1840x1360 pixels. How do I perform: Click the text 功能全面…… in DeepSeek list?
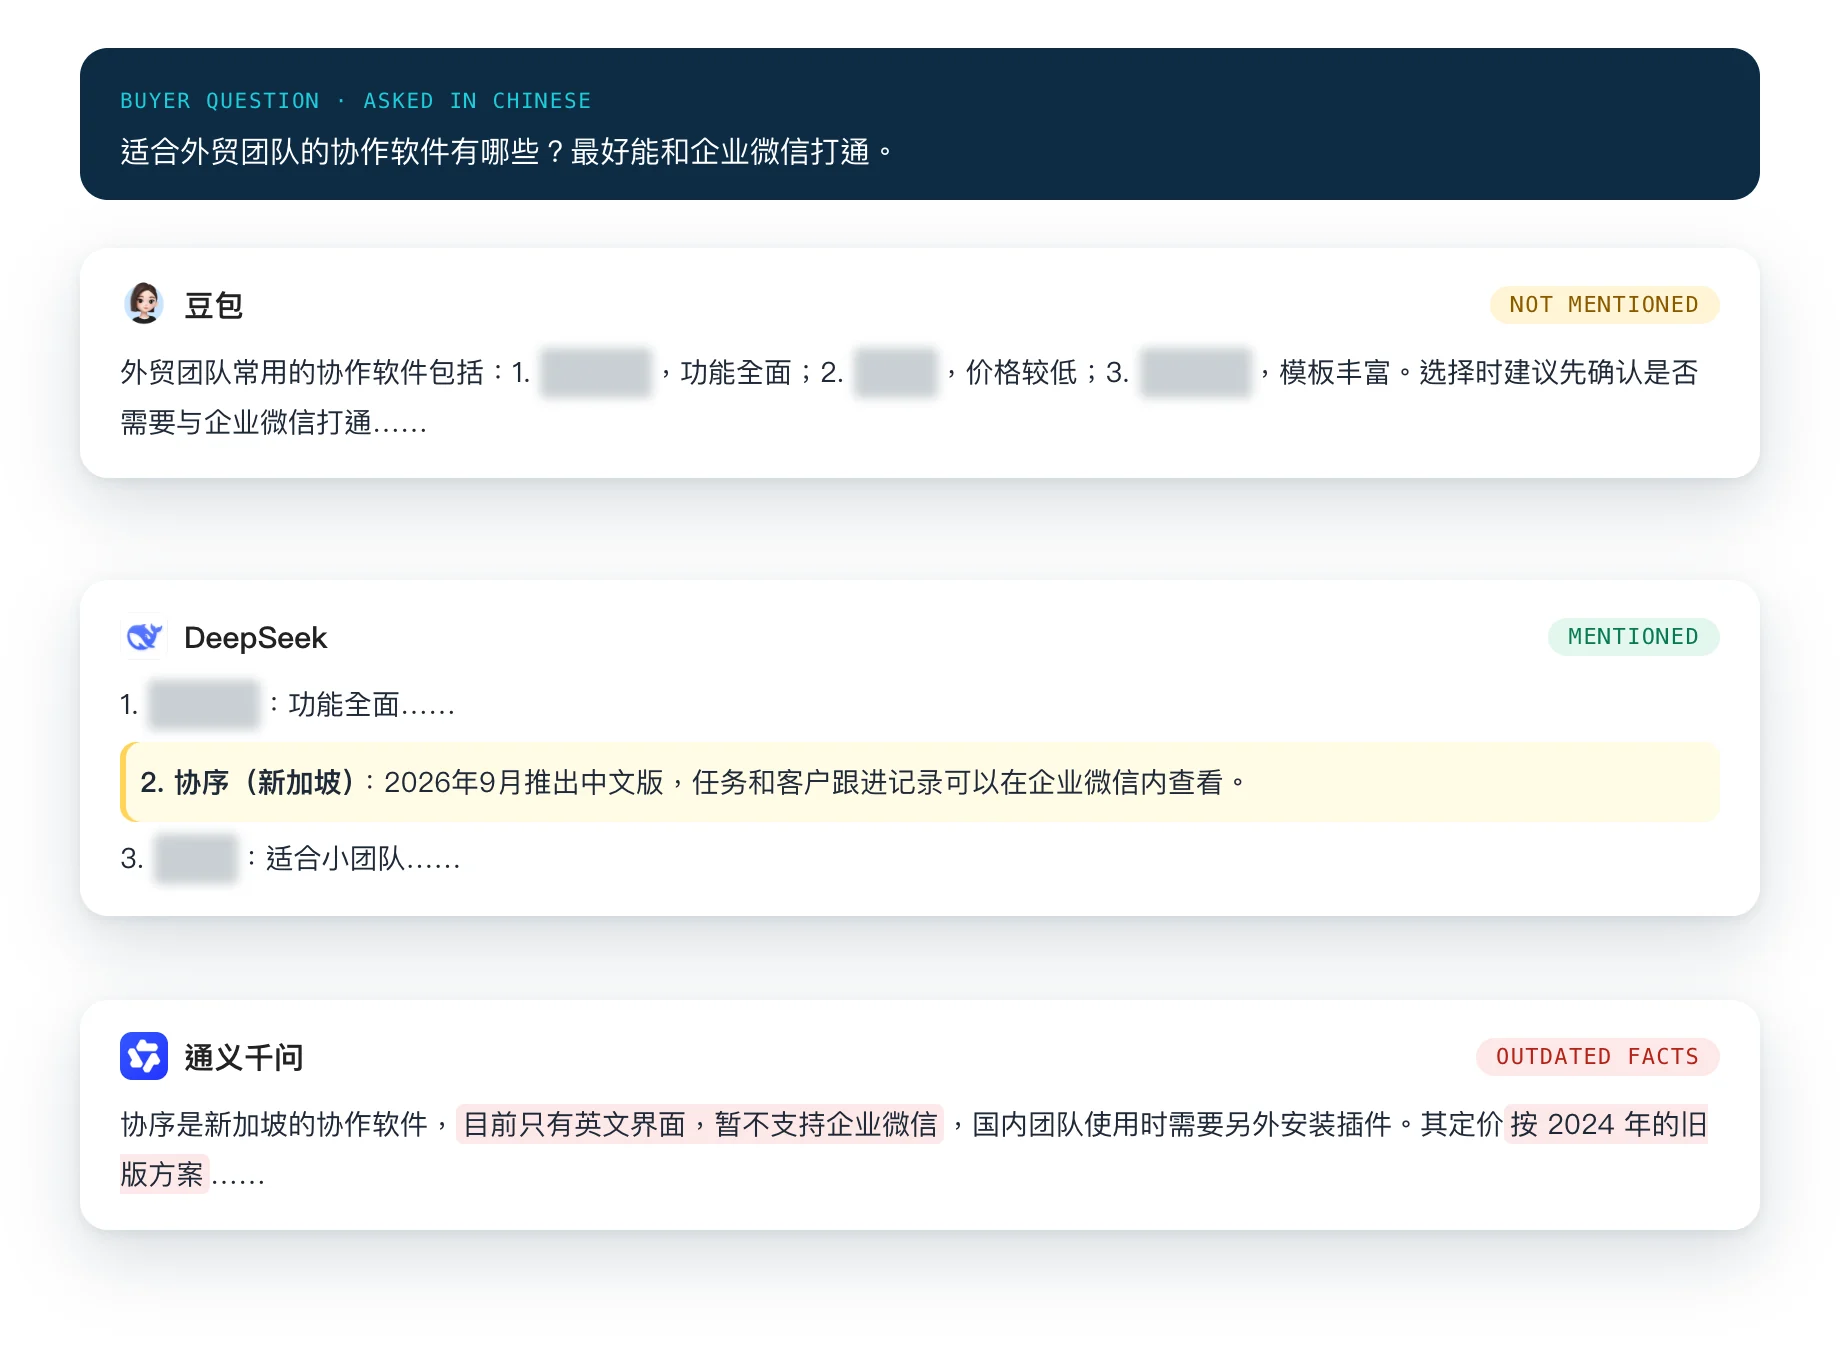tap(372, 705)
